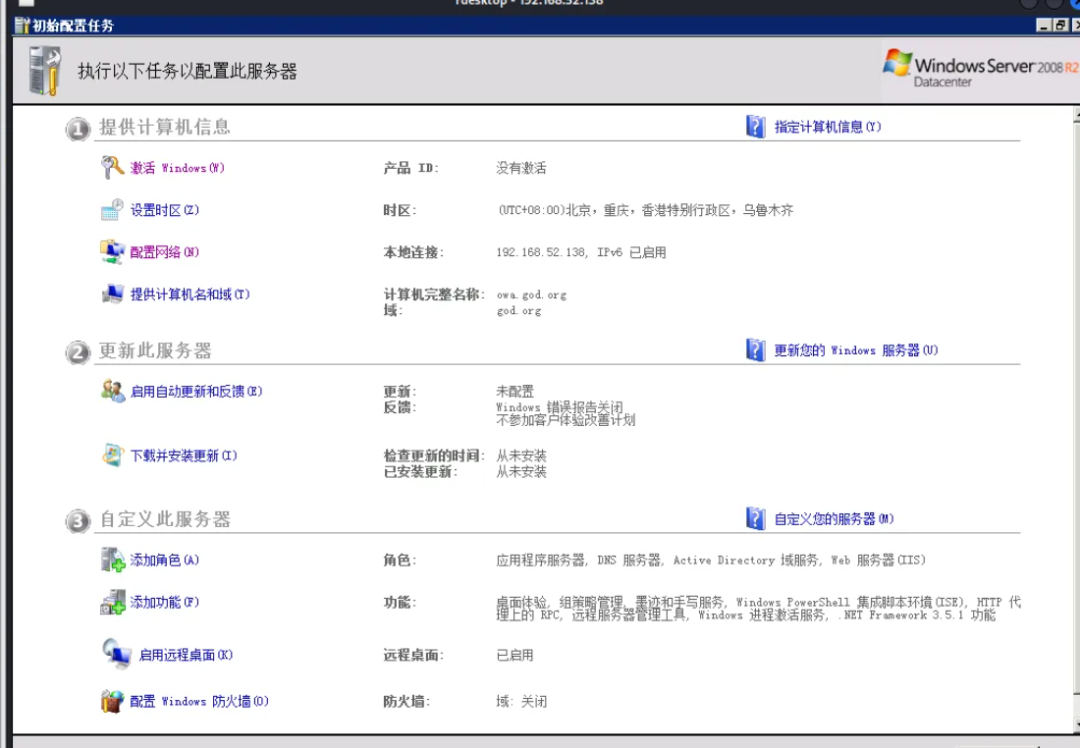Open the 添加角色(A) link
Image resolution: width=1080 pixels, height=748 pixels.
pos(165,560)
